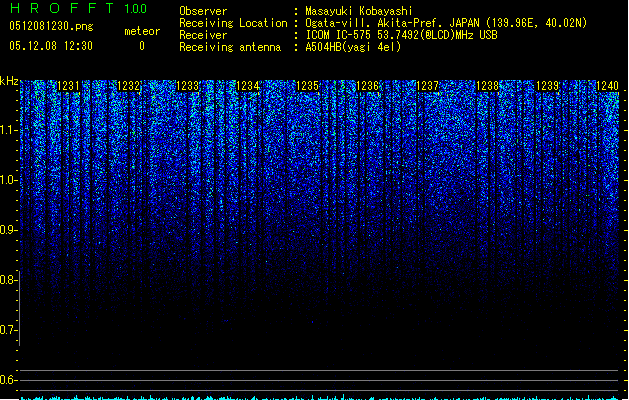The image size is (629, 400).
Task: Click the meteor count label
Action: (142, 31)
